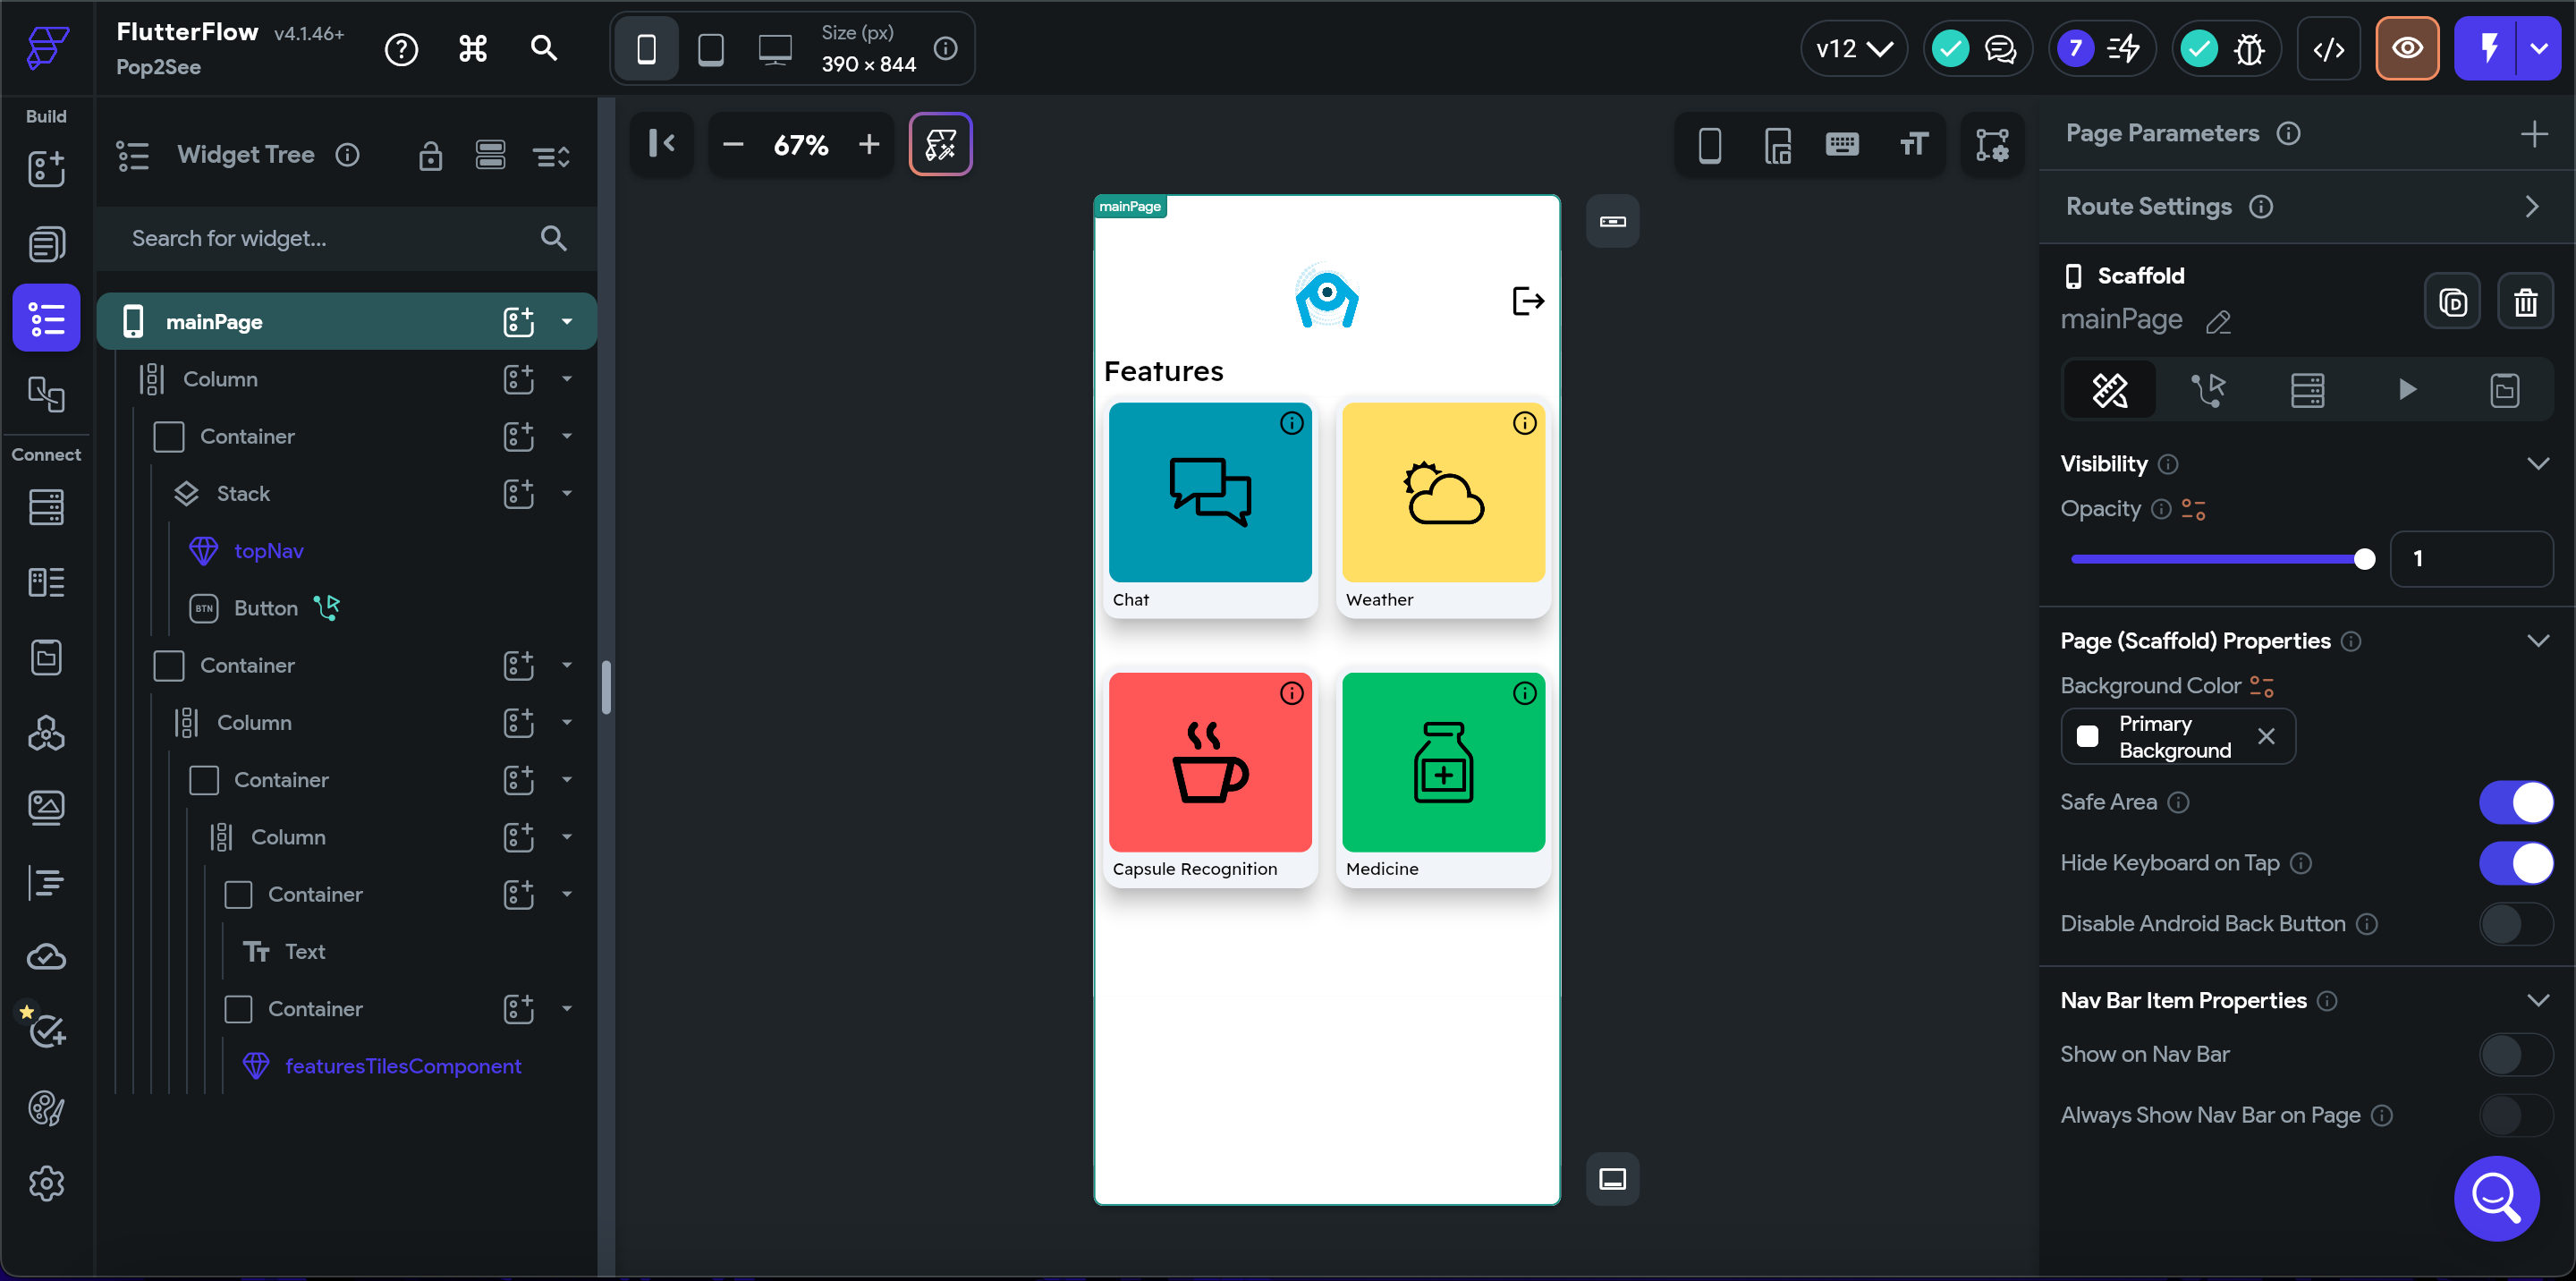This screenshot has height=1281, width=2576.
Task: Zoom in canvas with plus button
Action: point(868,145)
